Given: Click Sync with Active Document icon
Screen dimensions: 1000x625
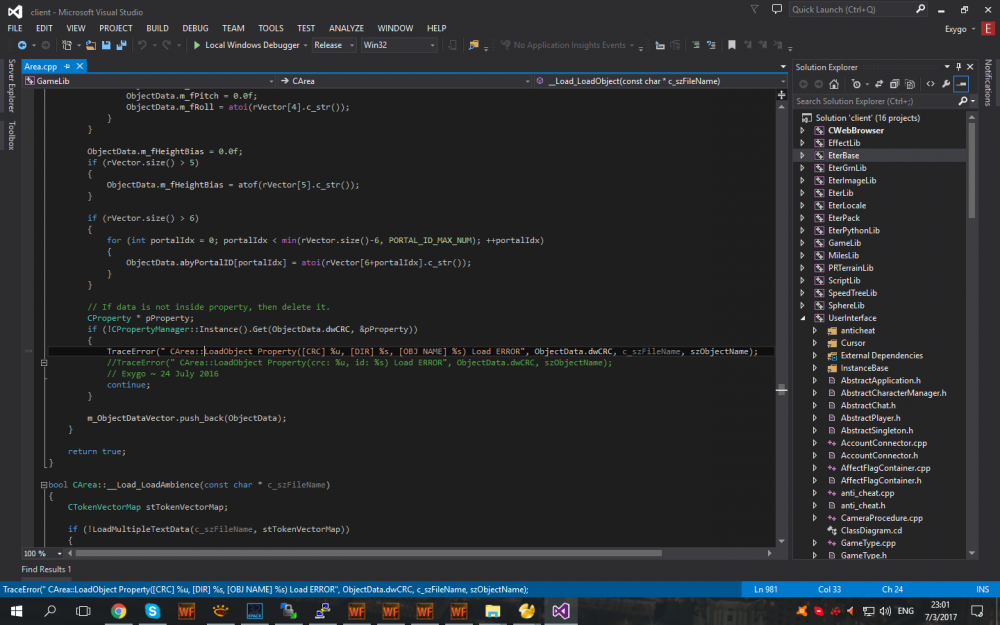Looking at the screenshot, I should tap(879, 84).
